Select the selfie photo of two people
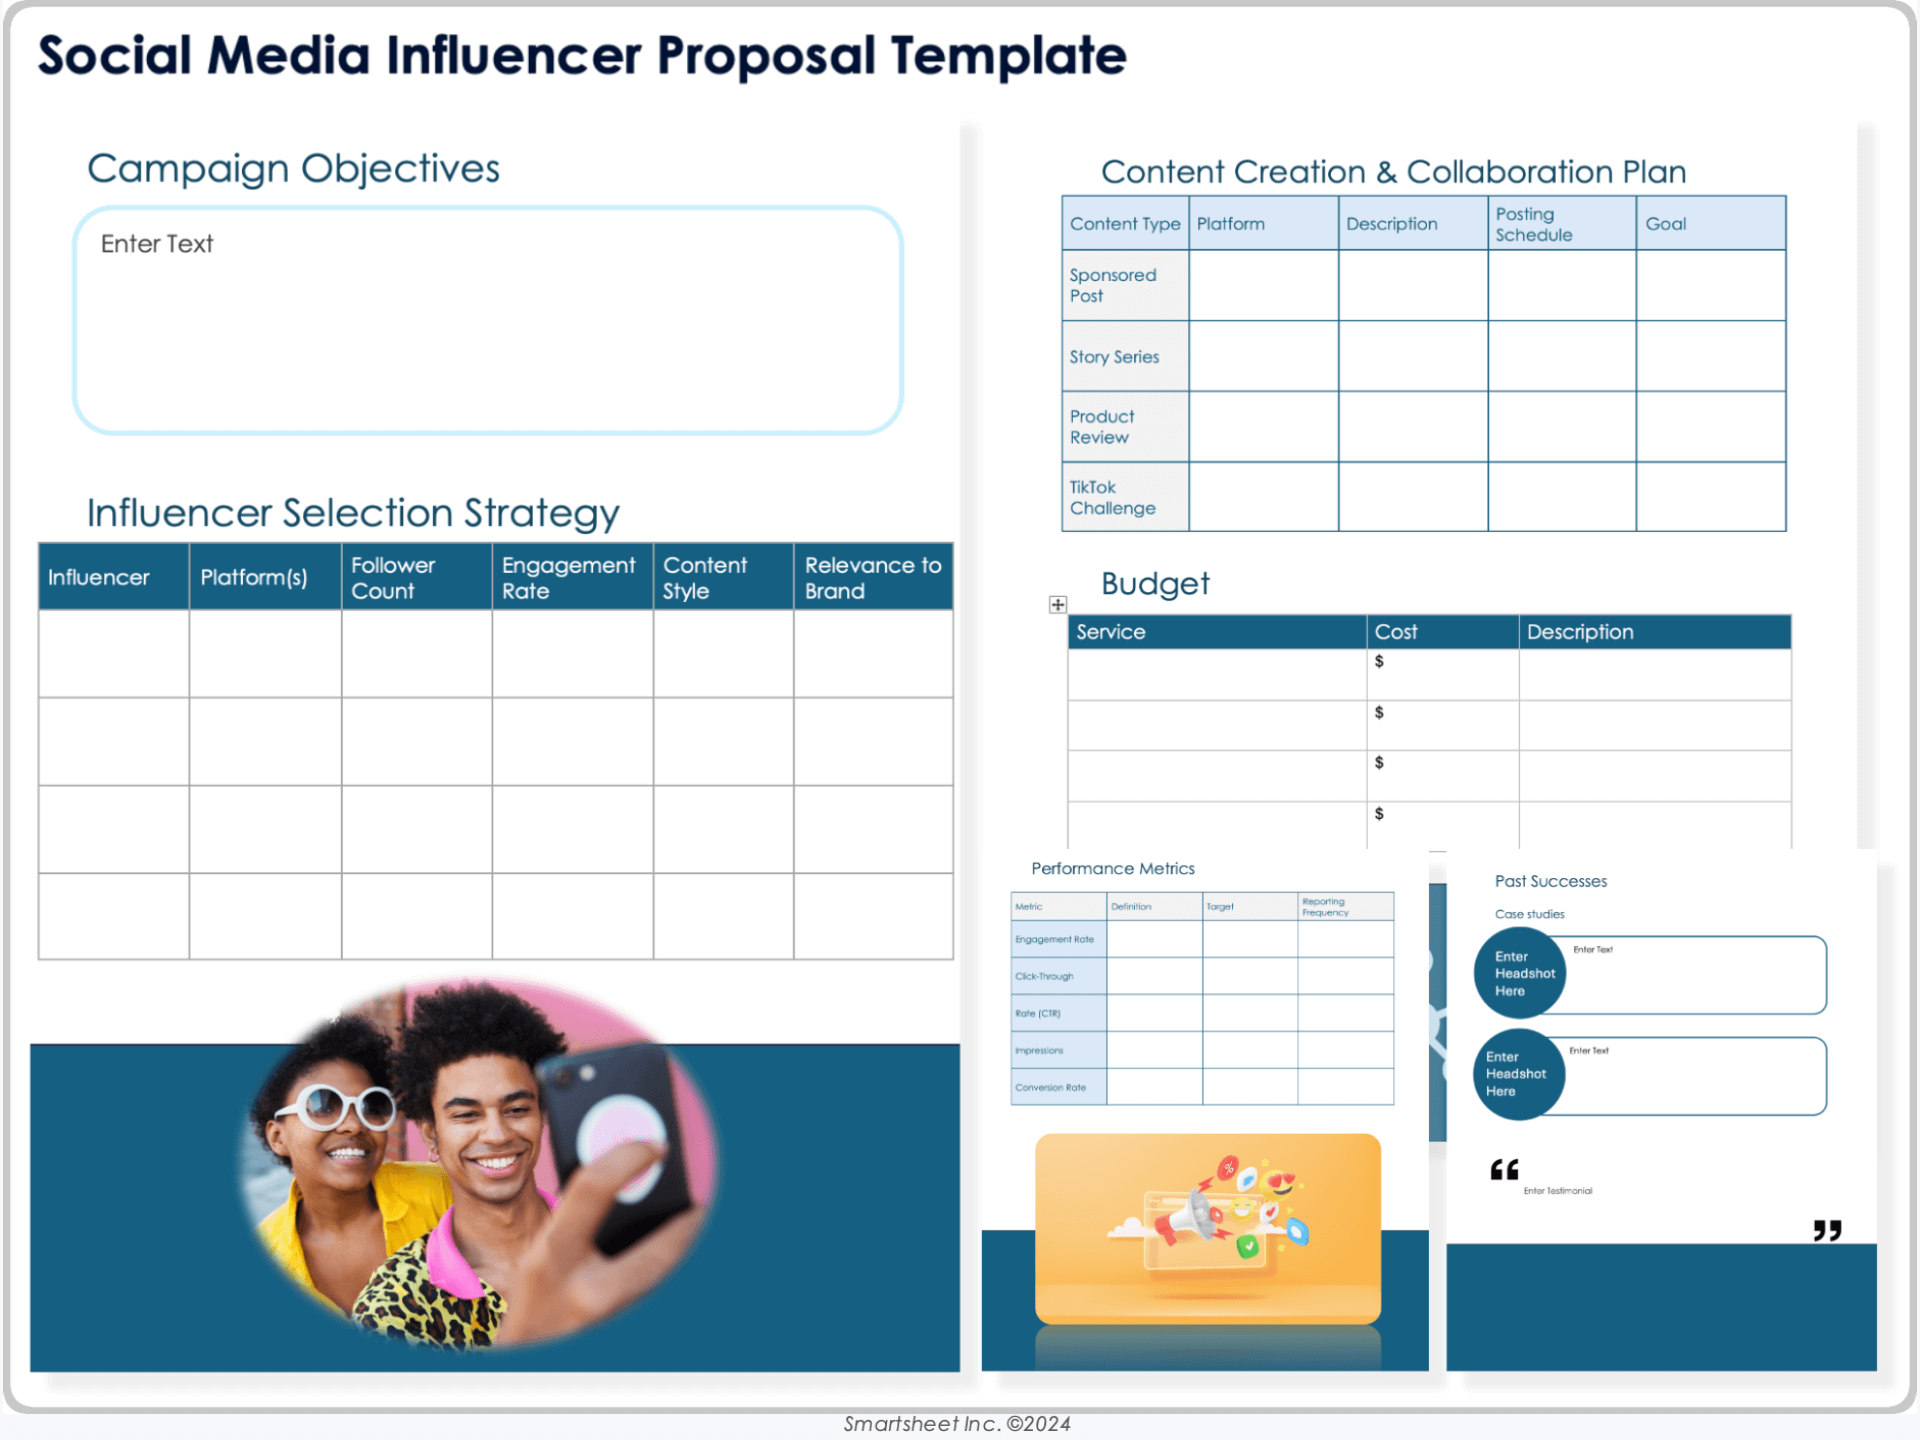The image size is (1920, 1440). 480,1165
